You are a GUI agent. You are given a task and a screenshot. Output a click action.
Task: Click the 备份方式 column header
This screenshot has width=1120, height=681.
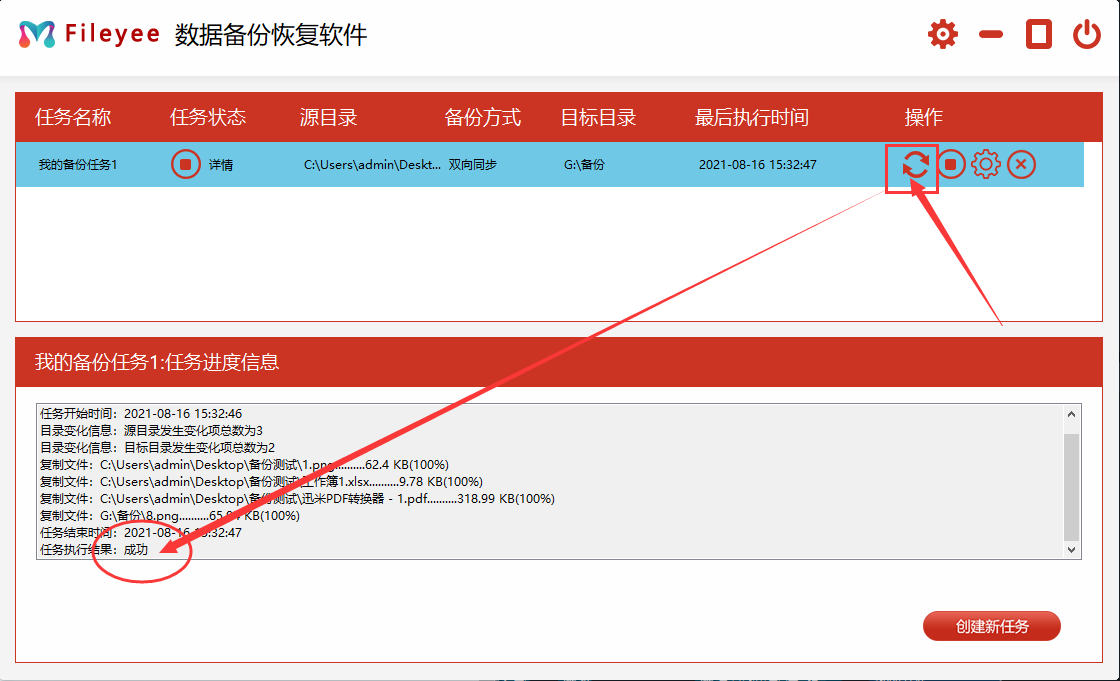482,118
